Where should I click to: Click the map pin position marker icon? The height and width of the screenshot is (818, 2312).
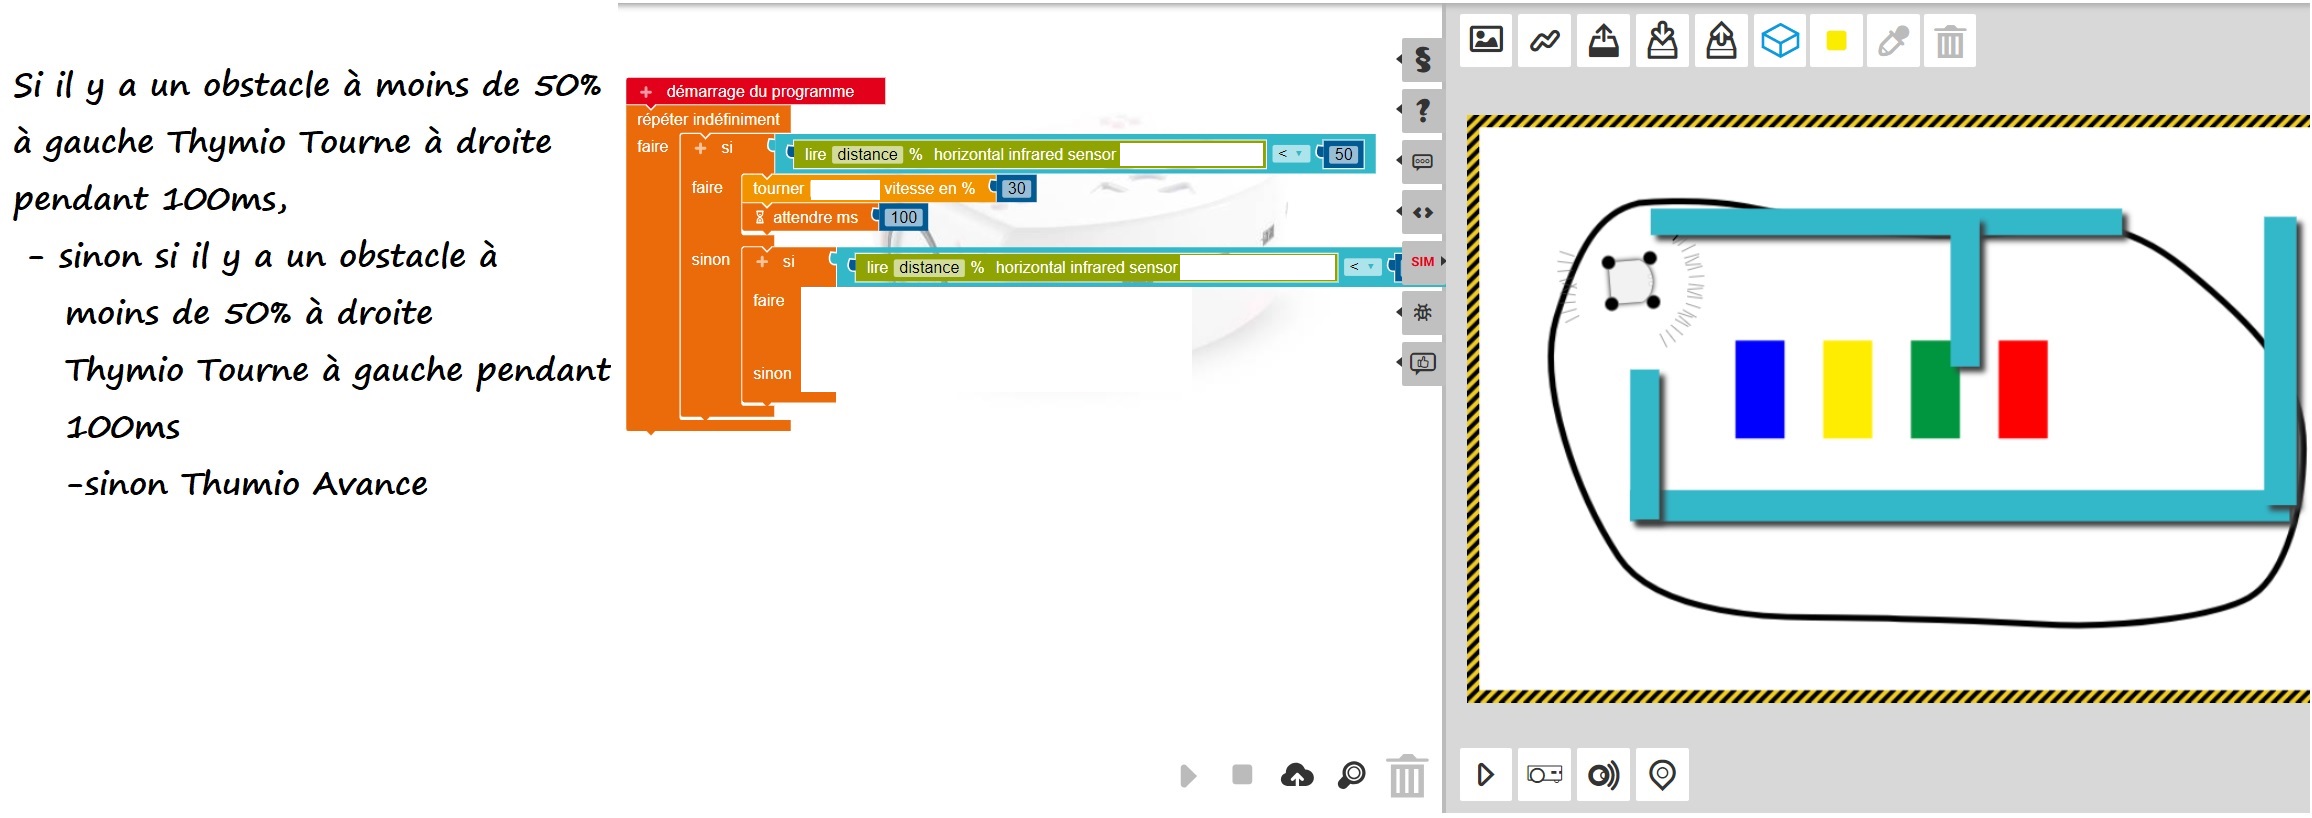tap(1662, 774)
